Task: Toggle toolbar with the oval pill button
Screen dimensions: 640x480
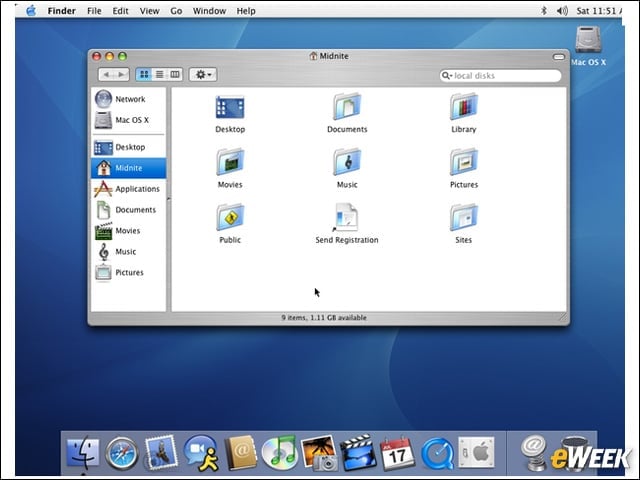Action: pyautogui.click(x=559, y=57)
